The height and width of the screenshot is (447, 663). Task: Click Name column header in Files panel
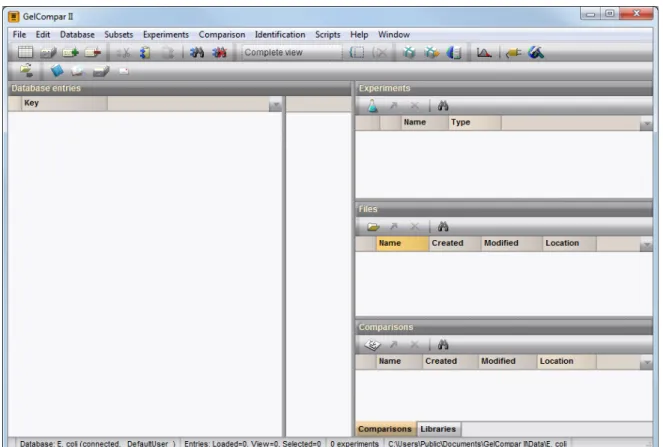[x=402, y=243]
